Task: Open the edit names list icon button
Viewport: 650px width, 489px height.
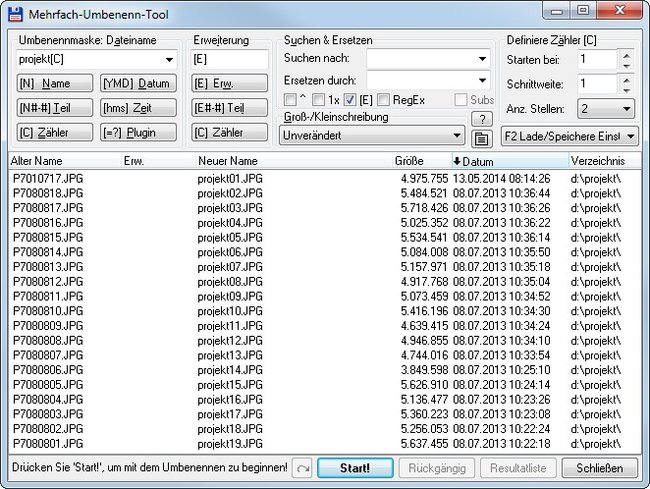Action: [482, 139]
